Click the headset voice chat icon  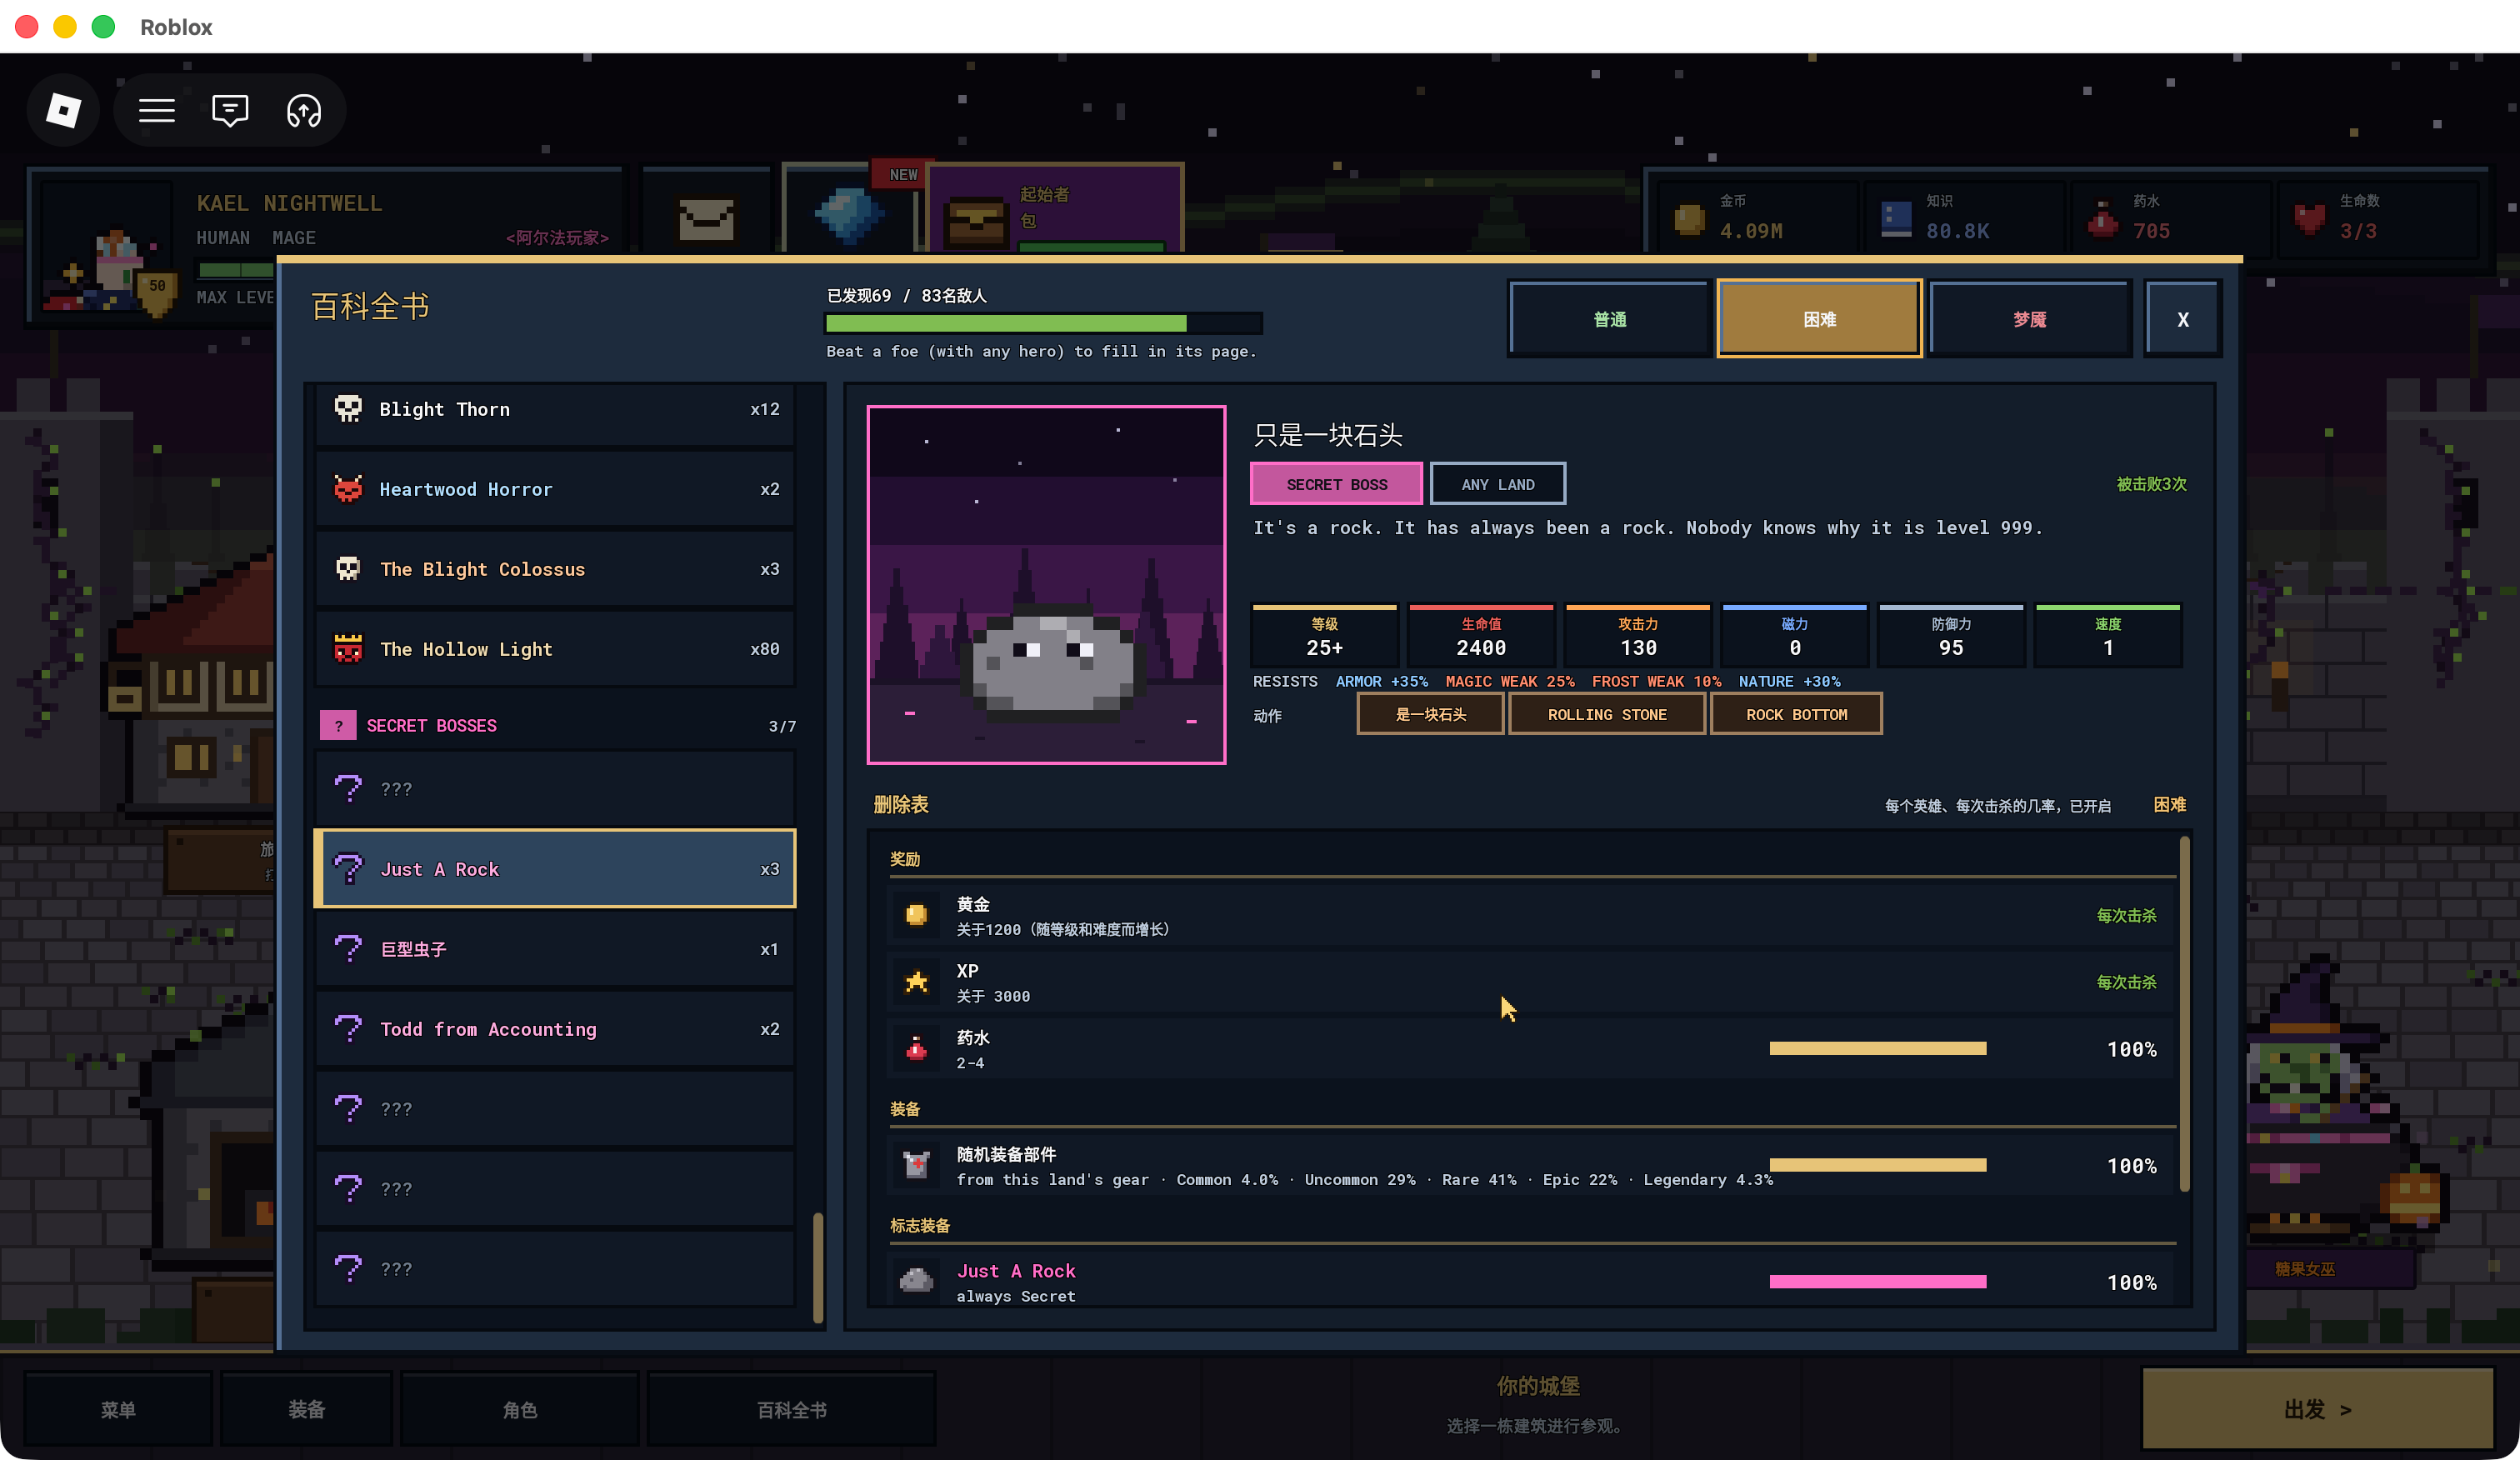click(304, 110)
